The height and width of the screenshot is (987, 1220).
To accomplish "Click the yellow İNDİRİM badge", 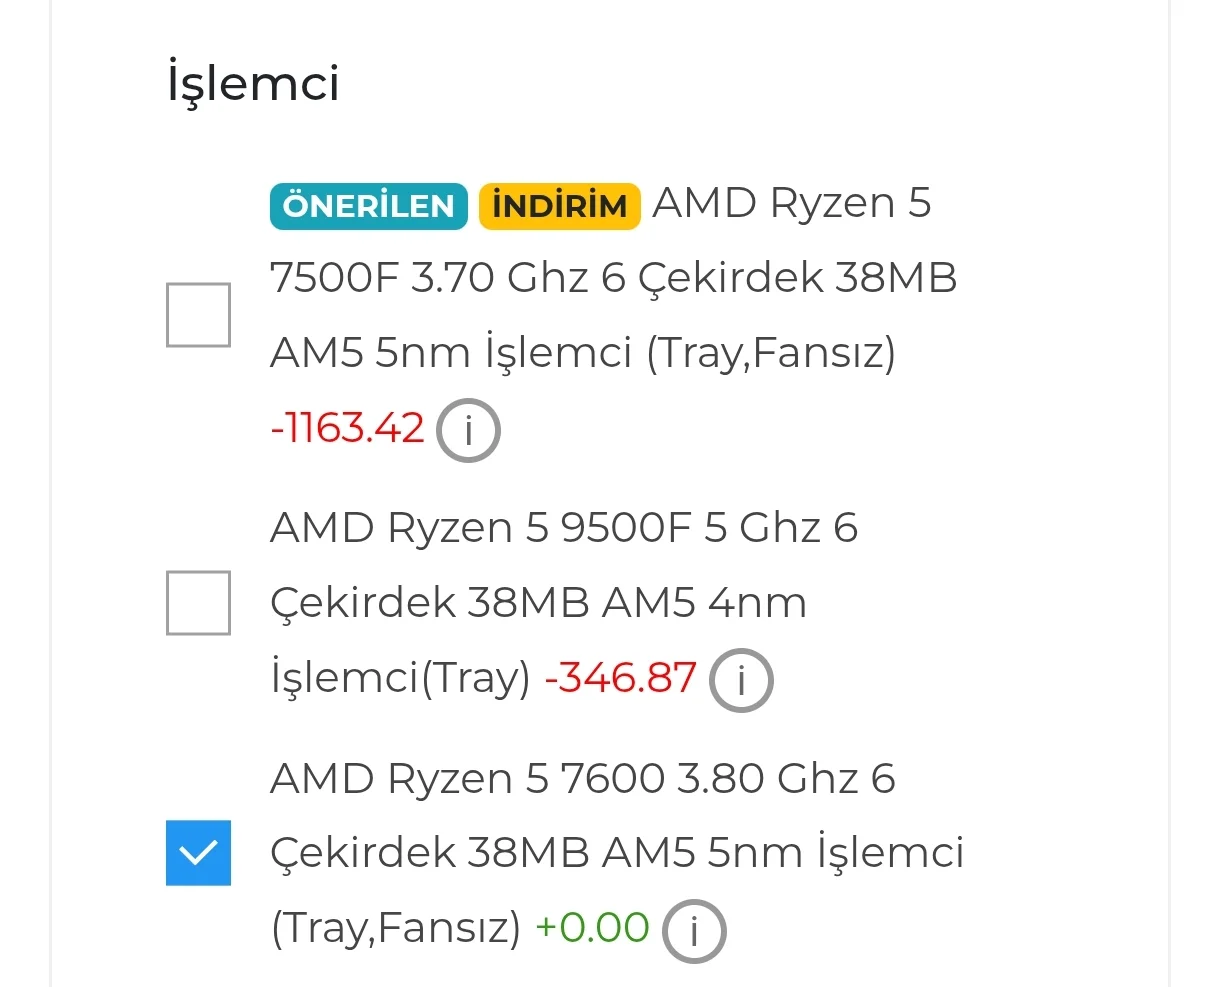I will [x=560, y=206].
